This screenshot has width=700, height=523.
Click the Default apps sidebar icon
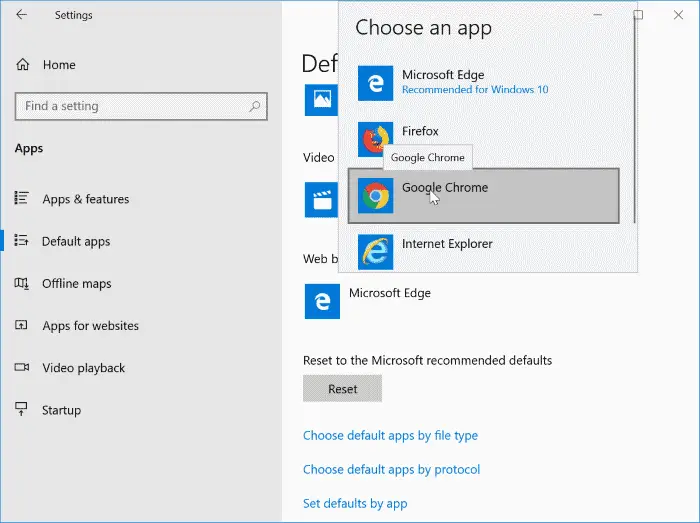[x=21, y=240]
